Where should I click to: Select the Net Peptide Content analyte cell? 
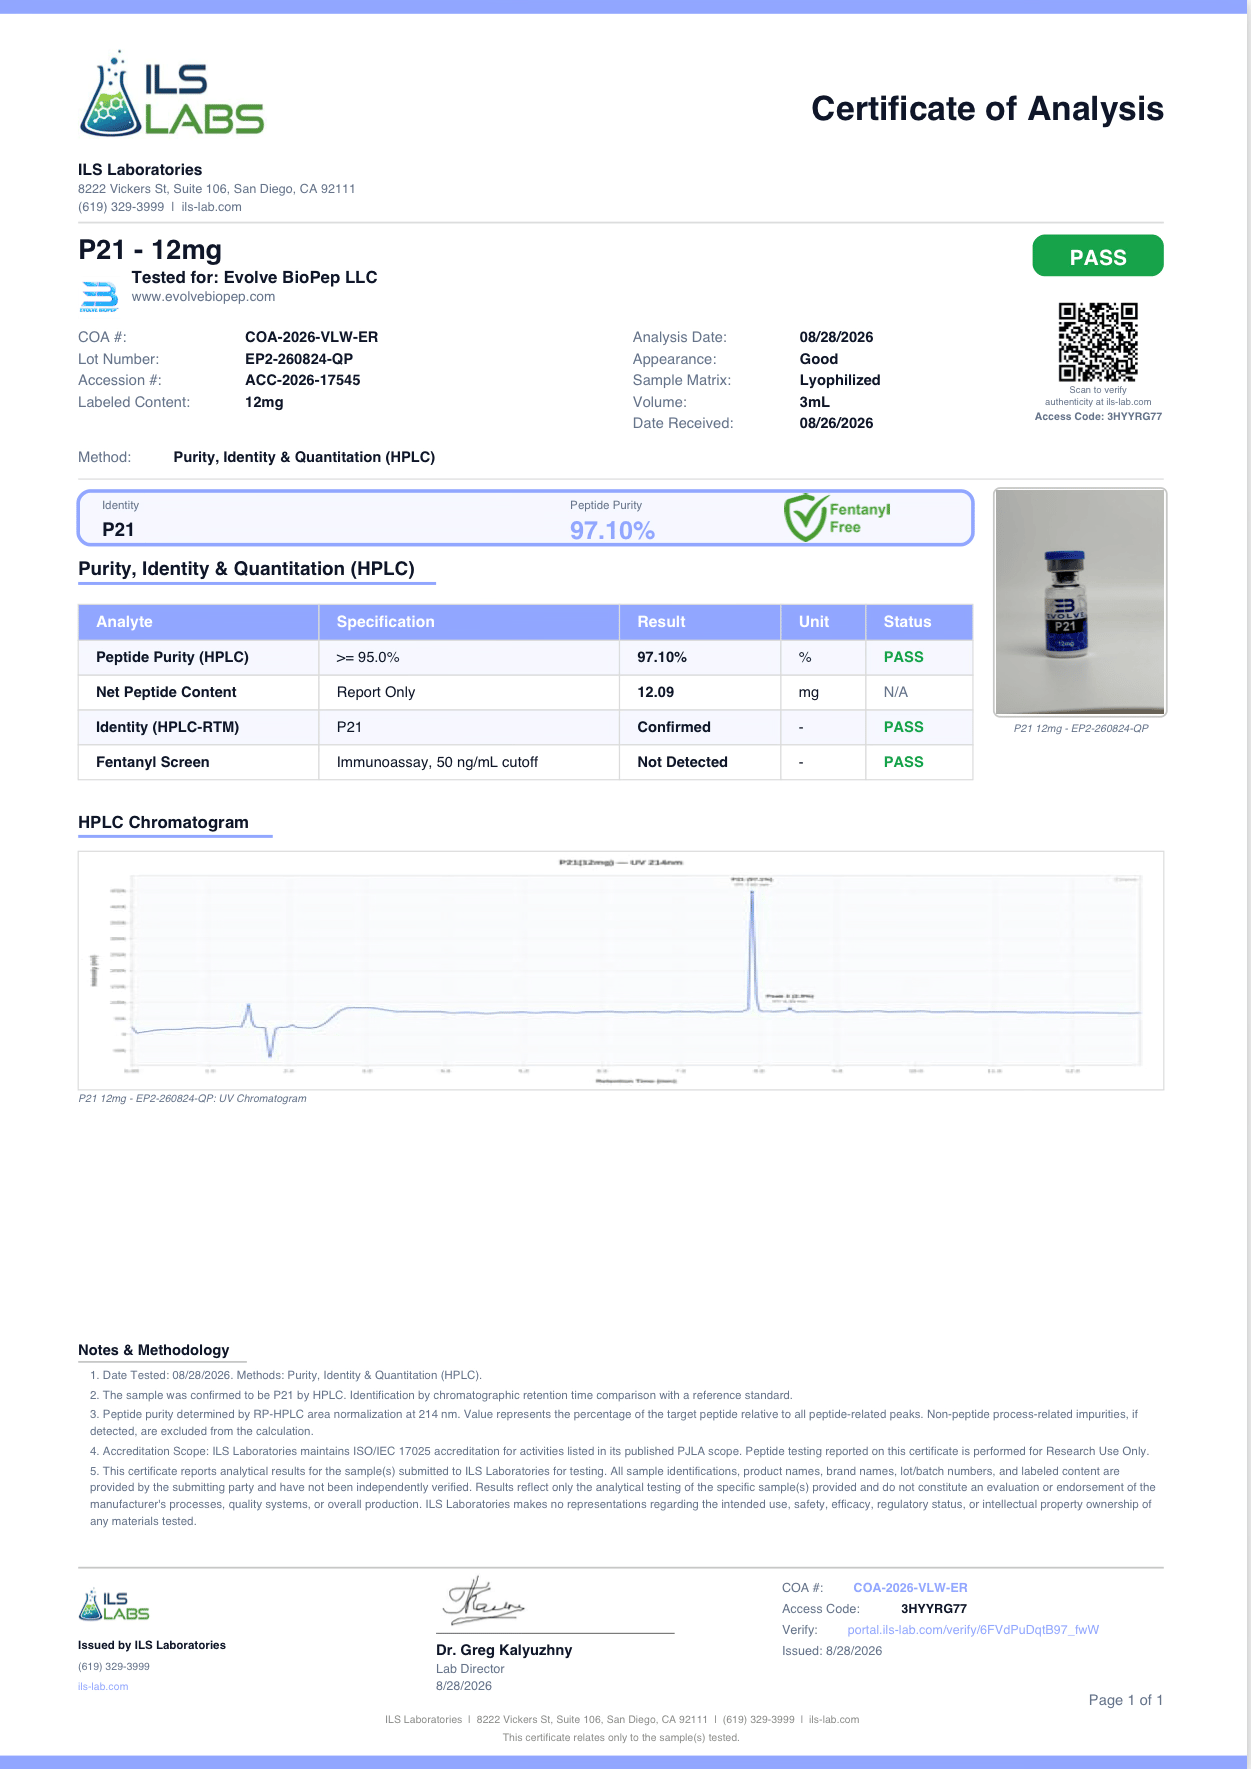(x=199, y=692)
